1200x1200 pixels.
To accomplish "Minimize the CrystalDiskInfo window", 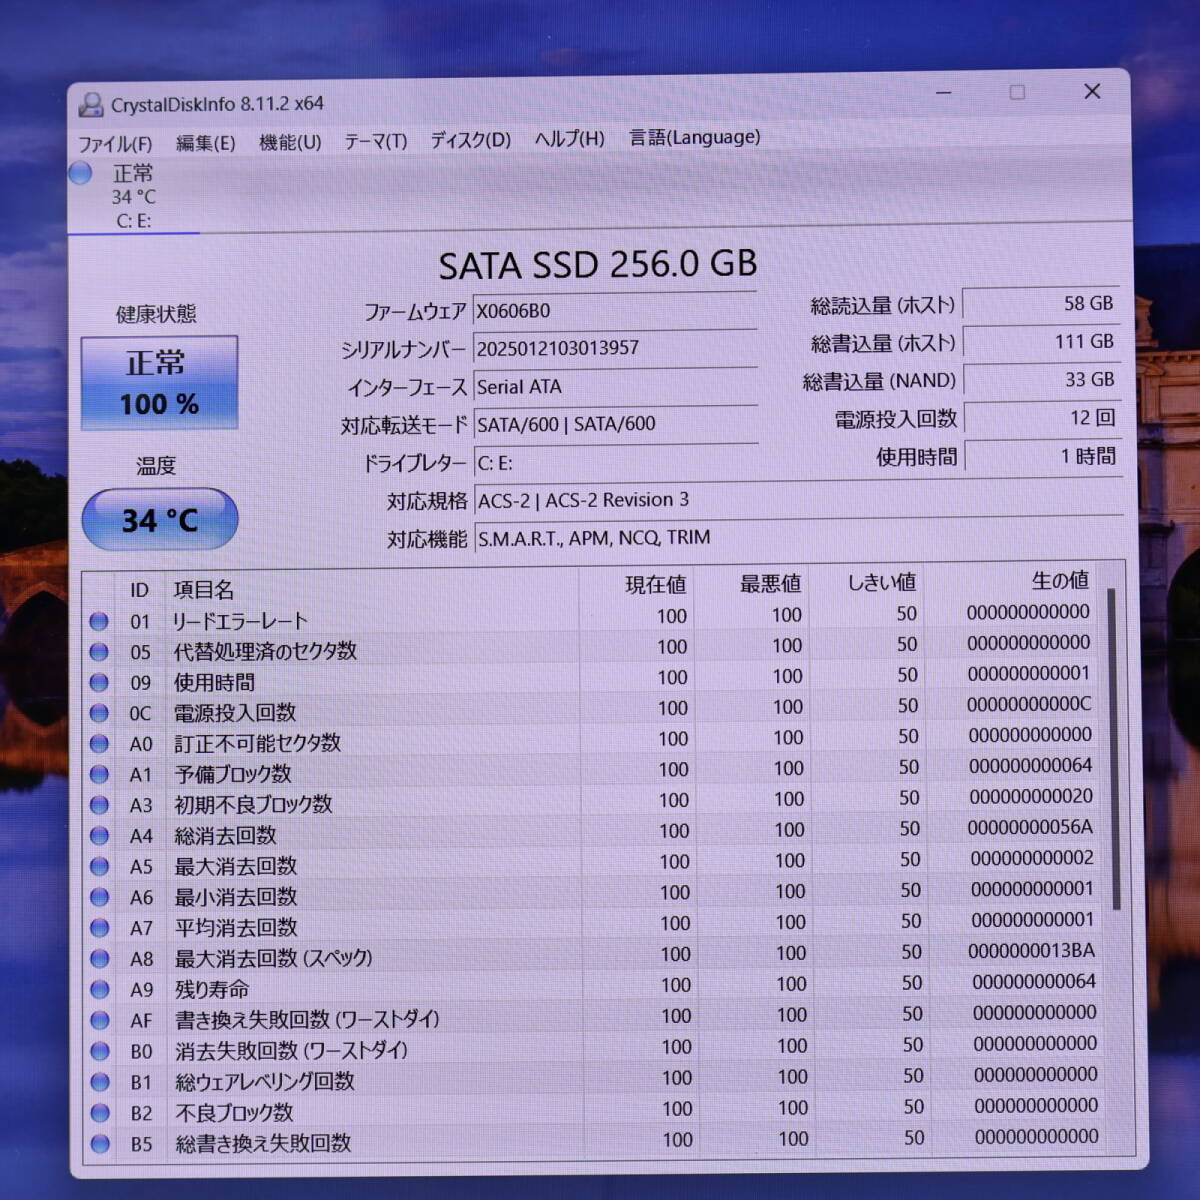I will (944, 93).
